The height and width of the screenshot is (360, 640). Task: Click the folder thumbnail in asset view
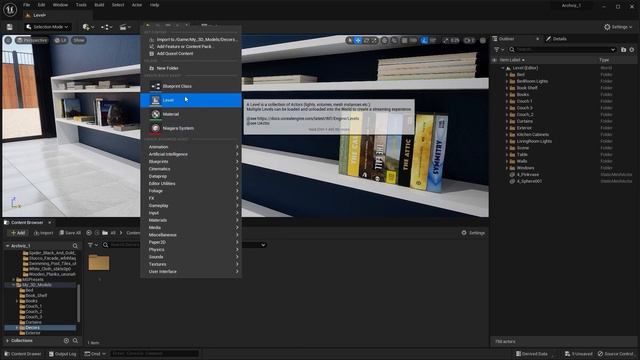pyautogui.click(x=99, y=262)
